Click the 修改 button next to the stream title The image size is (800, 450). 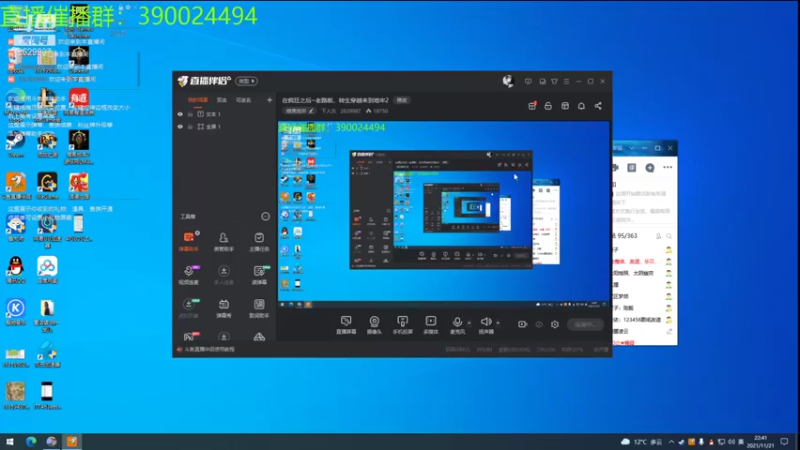click(x=402, y=101)
